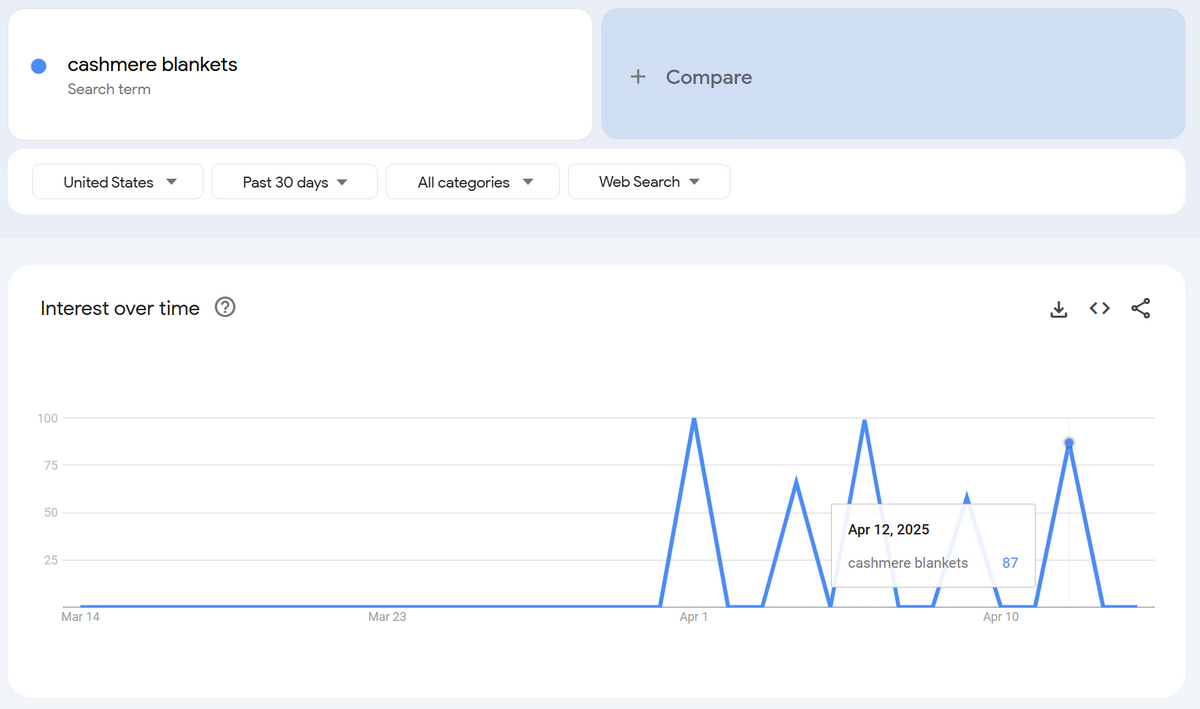This screenshot has height=709, width=1200.
Task: Add a comparison search term
Action: [x=710, y=76]
